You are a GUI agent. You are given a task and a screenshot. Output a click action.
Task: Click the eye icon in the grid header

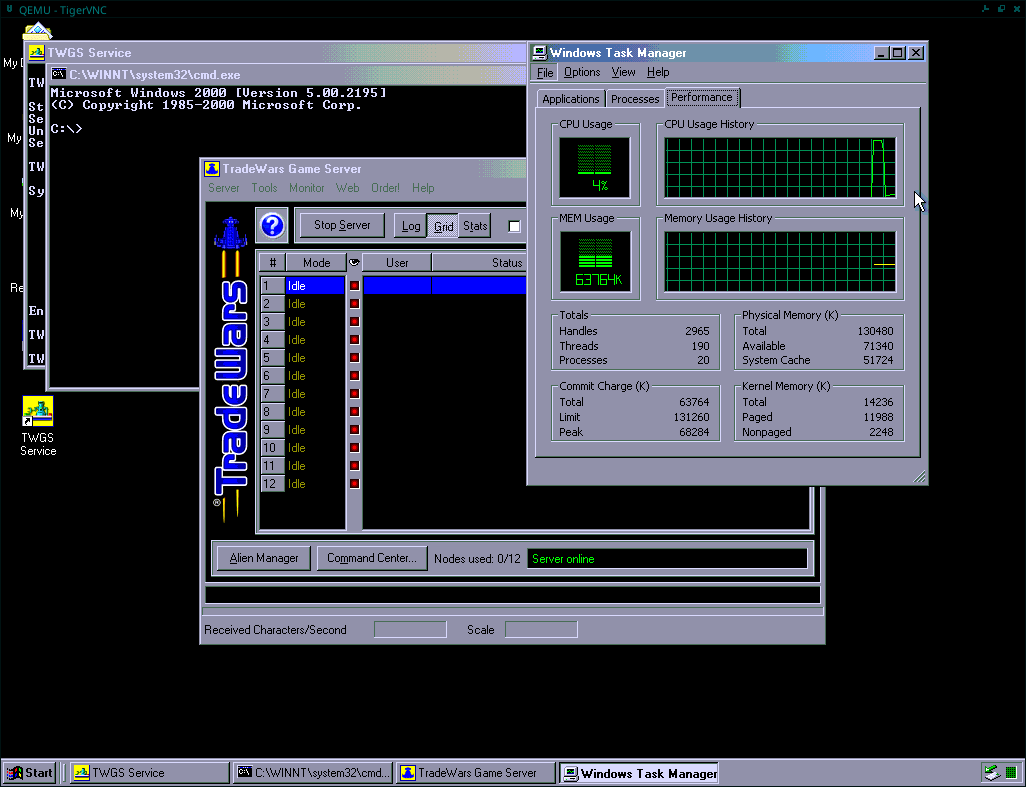click(x=354, y=262)
